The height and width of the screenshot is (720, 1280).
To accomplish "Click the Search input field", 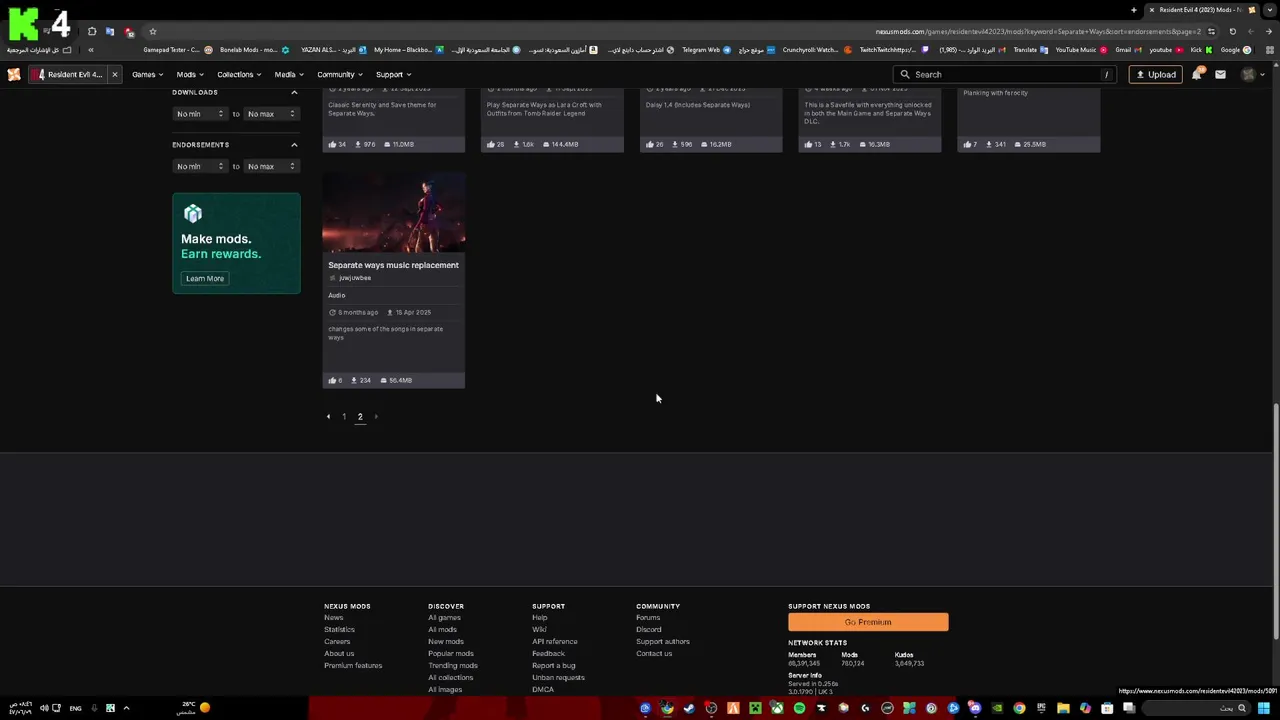I will click(1005, 74).
